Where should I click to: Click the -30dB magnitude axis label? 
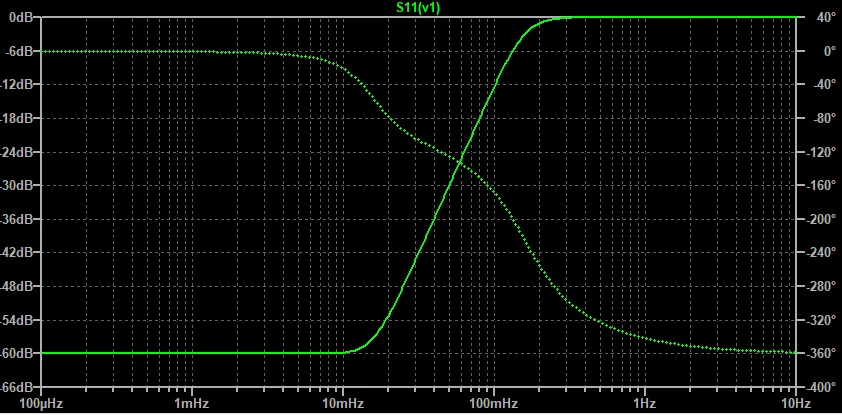click(17, 185)
